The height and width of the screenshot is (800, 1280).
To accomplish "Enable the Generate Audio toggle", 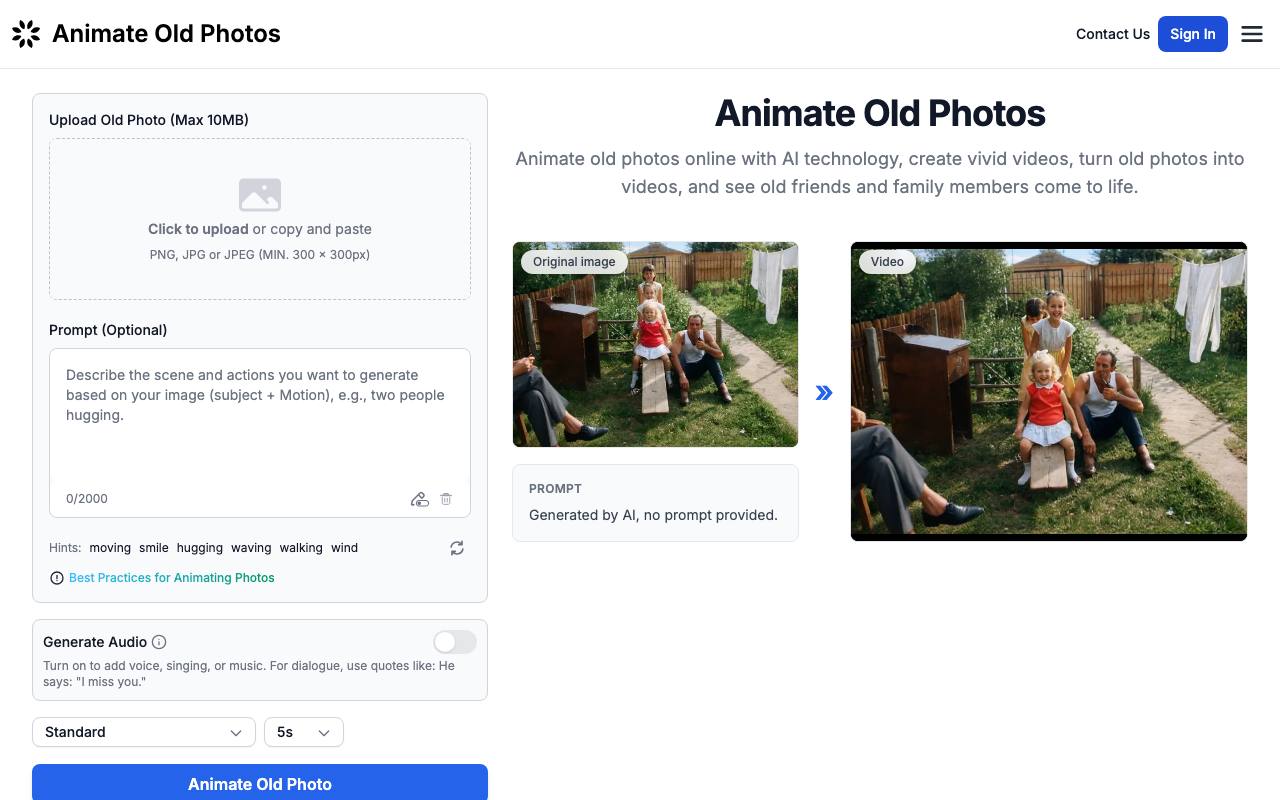I will click(x=455, y=642).
